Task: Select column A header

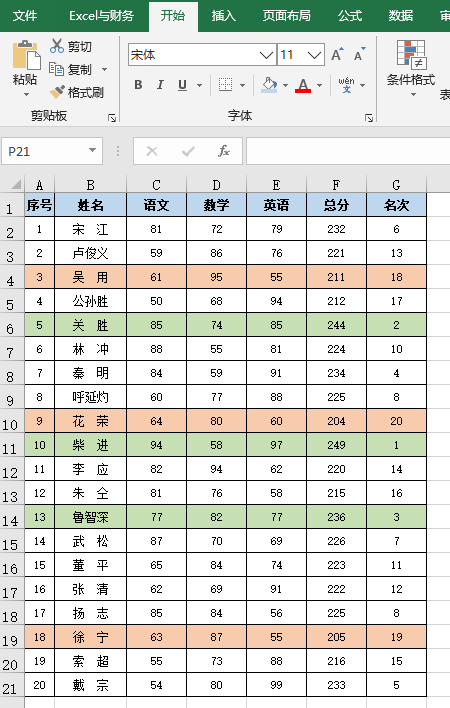Action: pyautogui.click(x=39, y=185)
